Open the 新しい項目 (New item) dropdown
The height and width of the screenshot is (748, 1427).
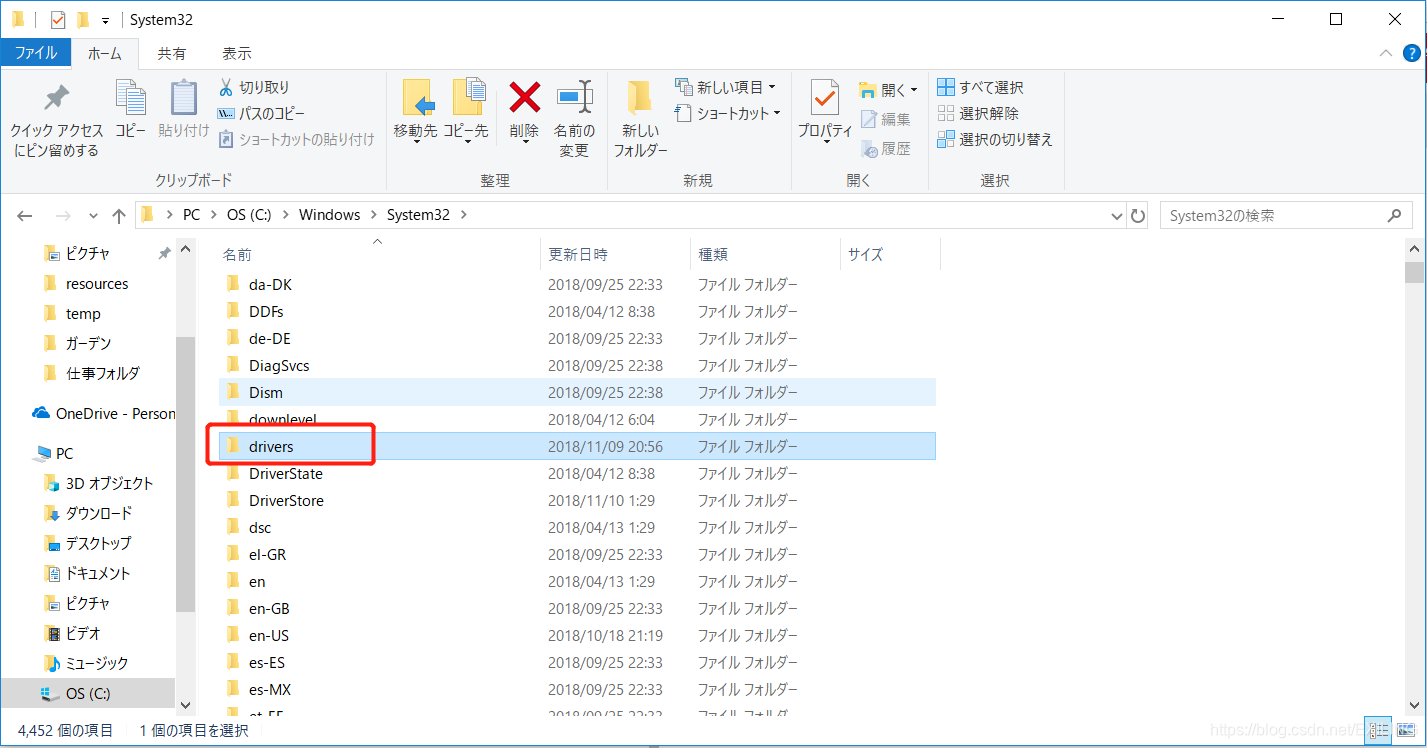coord(726,87)
